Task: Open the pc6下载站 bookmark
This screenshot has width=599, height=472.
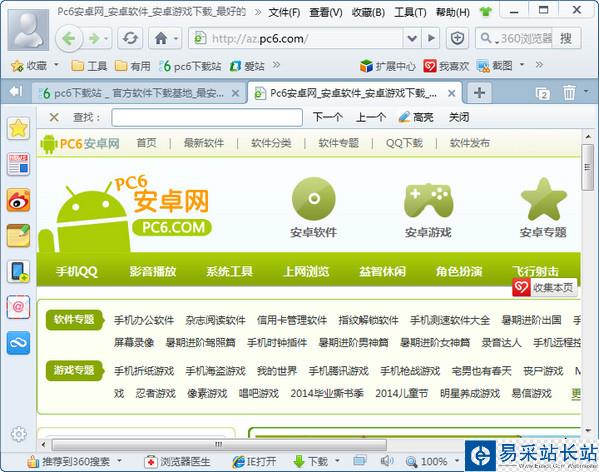Action: (190, 66)
